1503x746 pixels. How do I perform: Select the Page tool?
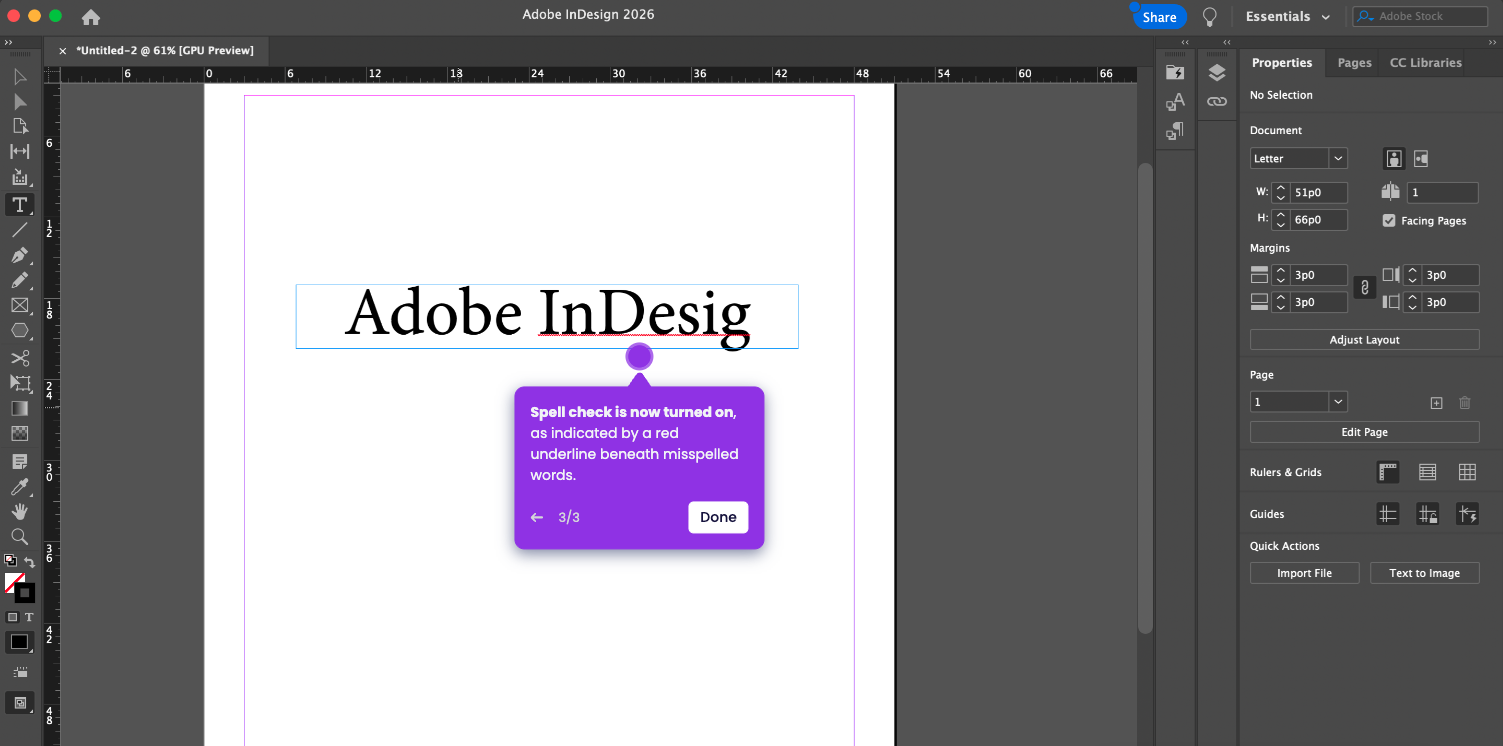19,126
